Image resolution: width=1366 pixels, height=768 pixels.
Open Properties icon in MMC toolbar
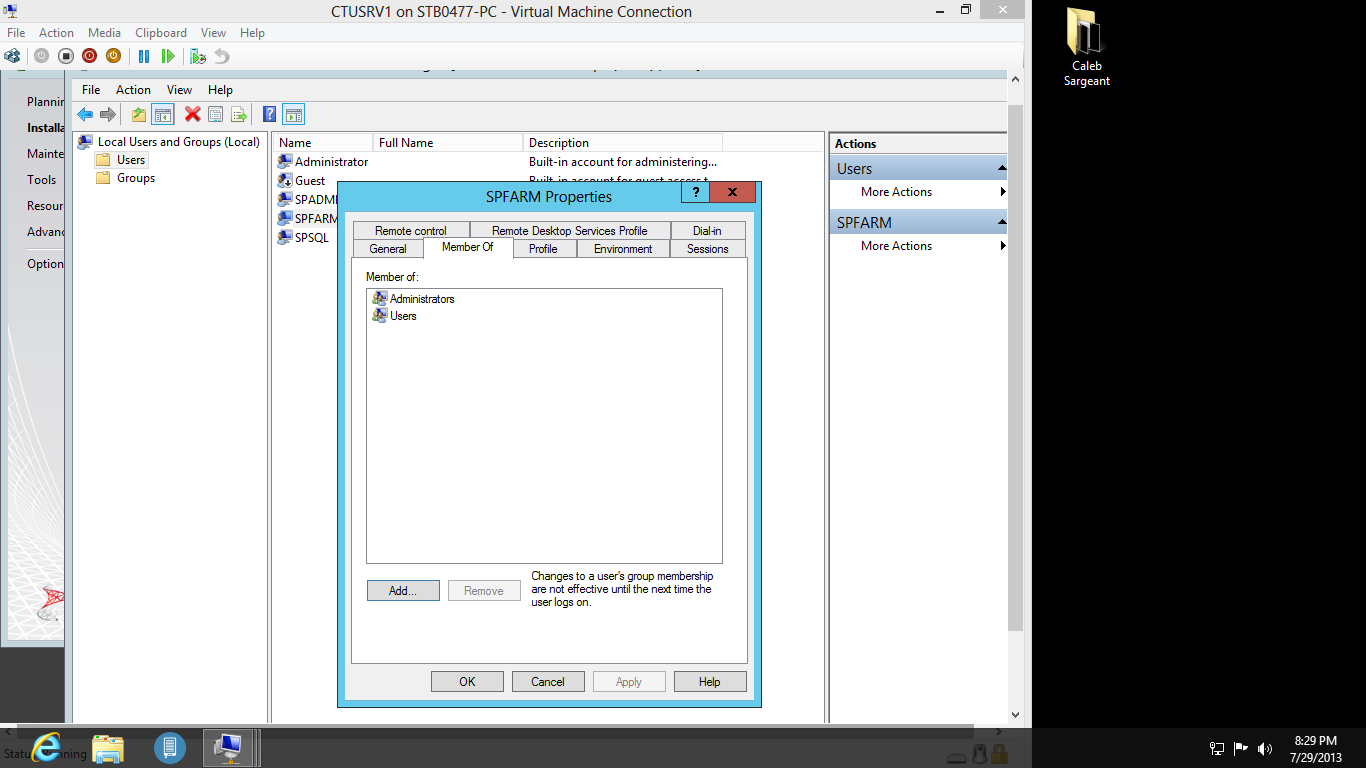coord(215,114)
